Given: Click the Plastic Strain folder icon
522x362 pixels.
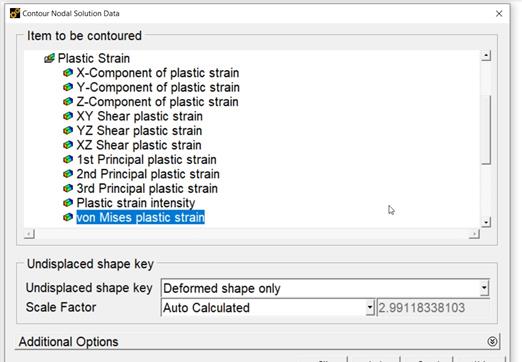Looking at the screenshot, I should pos(49,59).
